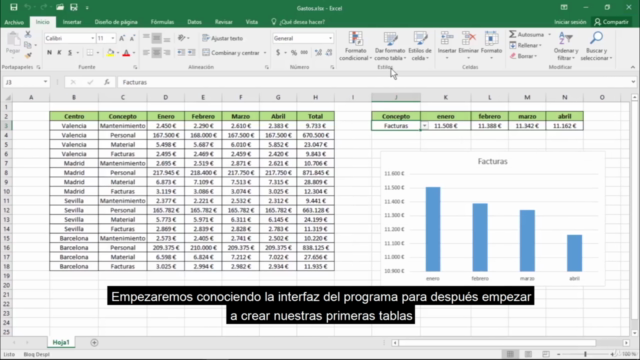Screen dimensions: 640x360
Task: Toggle align text right
Action: [167, 53]
